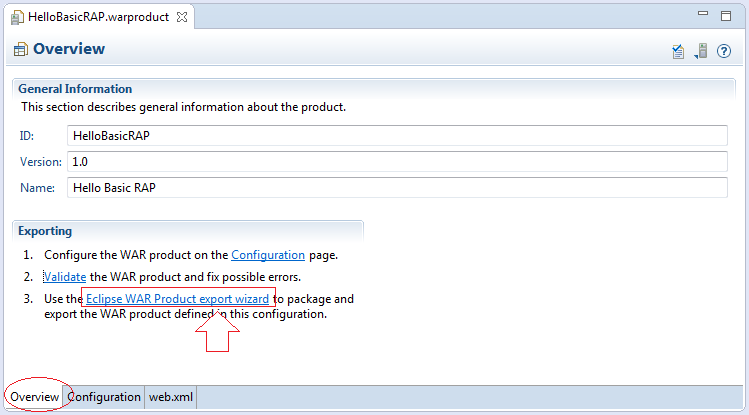Image resolution: width=749 pixels, height=415 pixels.
Task: Switch to the Overview bottom tab
Action: [x=34, y=397]
